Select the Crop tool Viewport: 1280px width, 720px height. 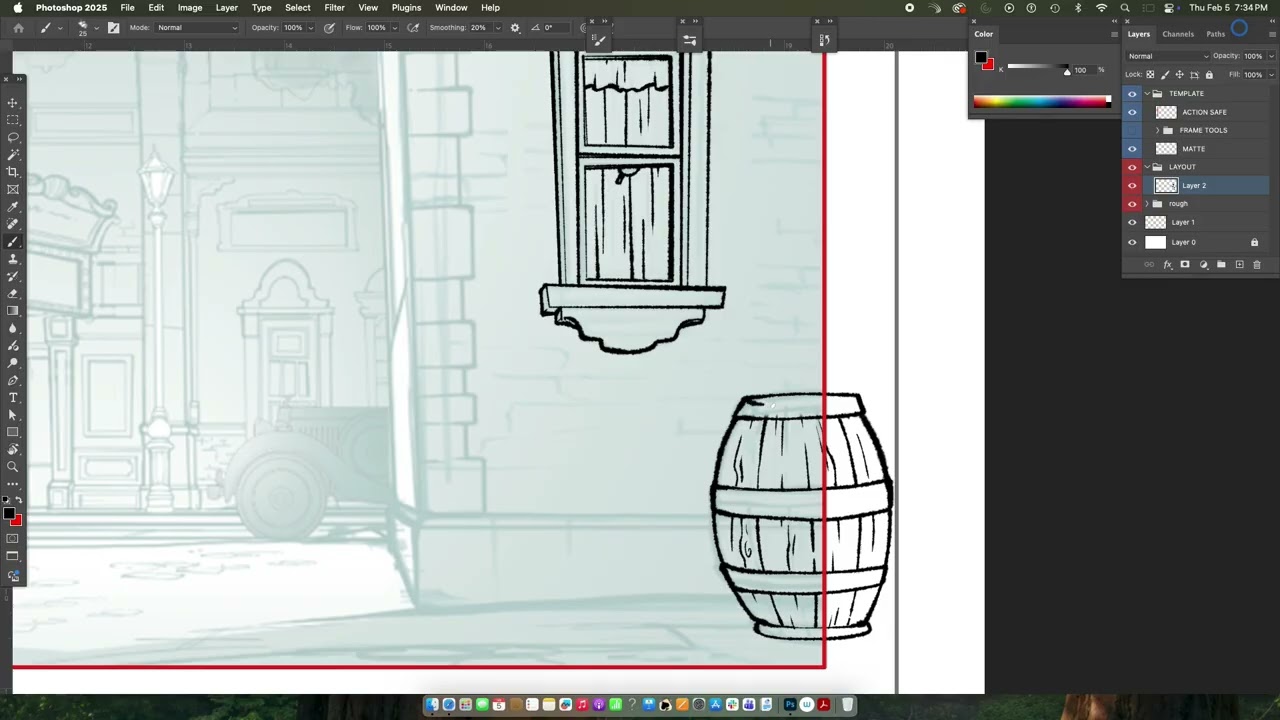coord(13,172)
